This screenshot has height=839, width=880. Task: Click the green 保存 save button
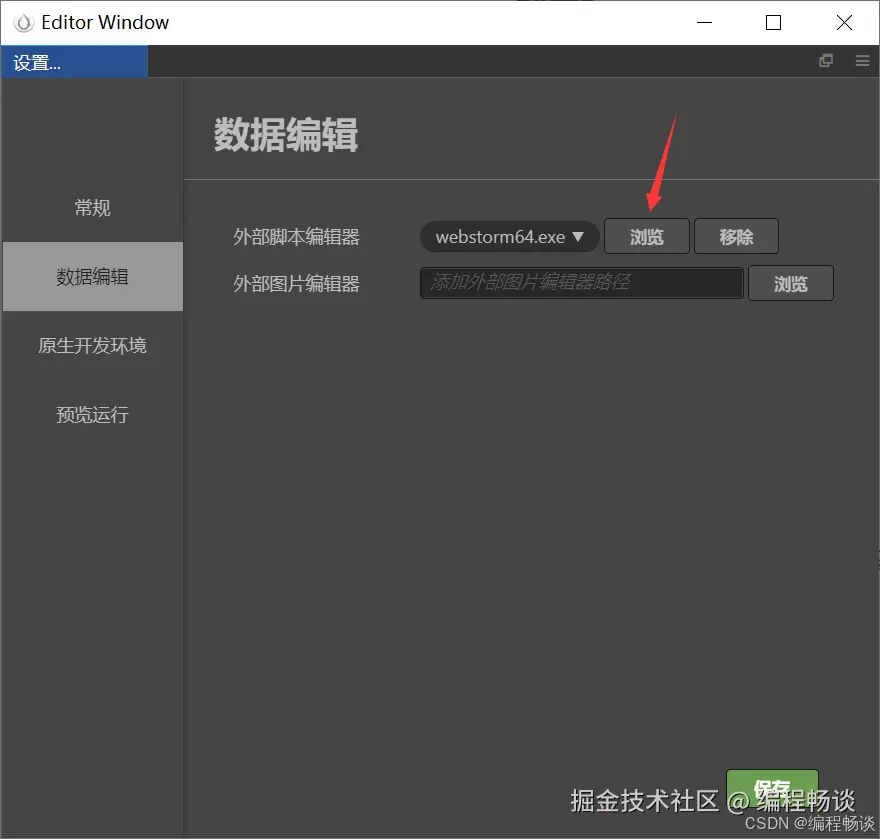point(772,788)
